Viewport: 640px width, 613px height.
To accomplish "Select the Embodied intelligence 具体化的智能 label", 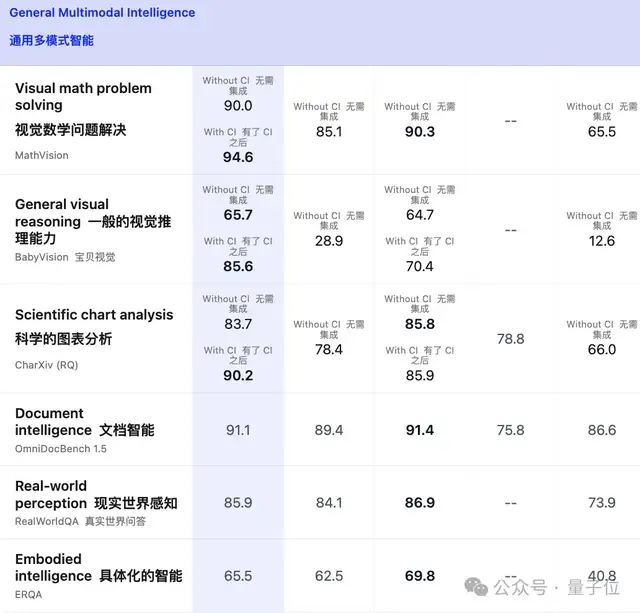I will pos(99,568).
